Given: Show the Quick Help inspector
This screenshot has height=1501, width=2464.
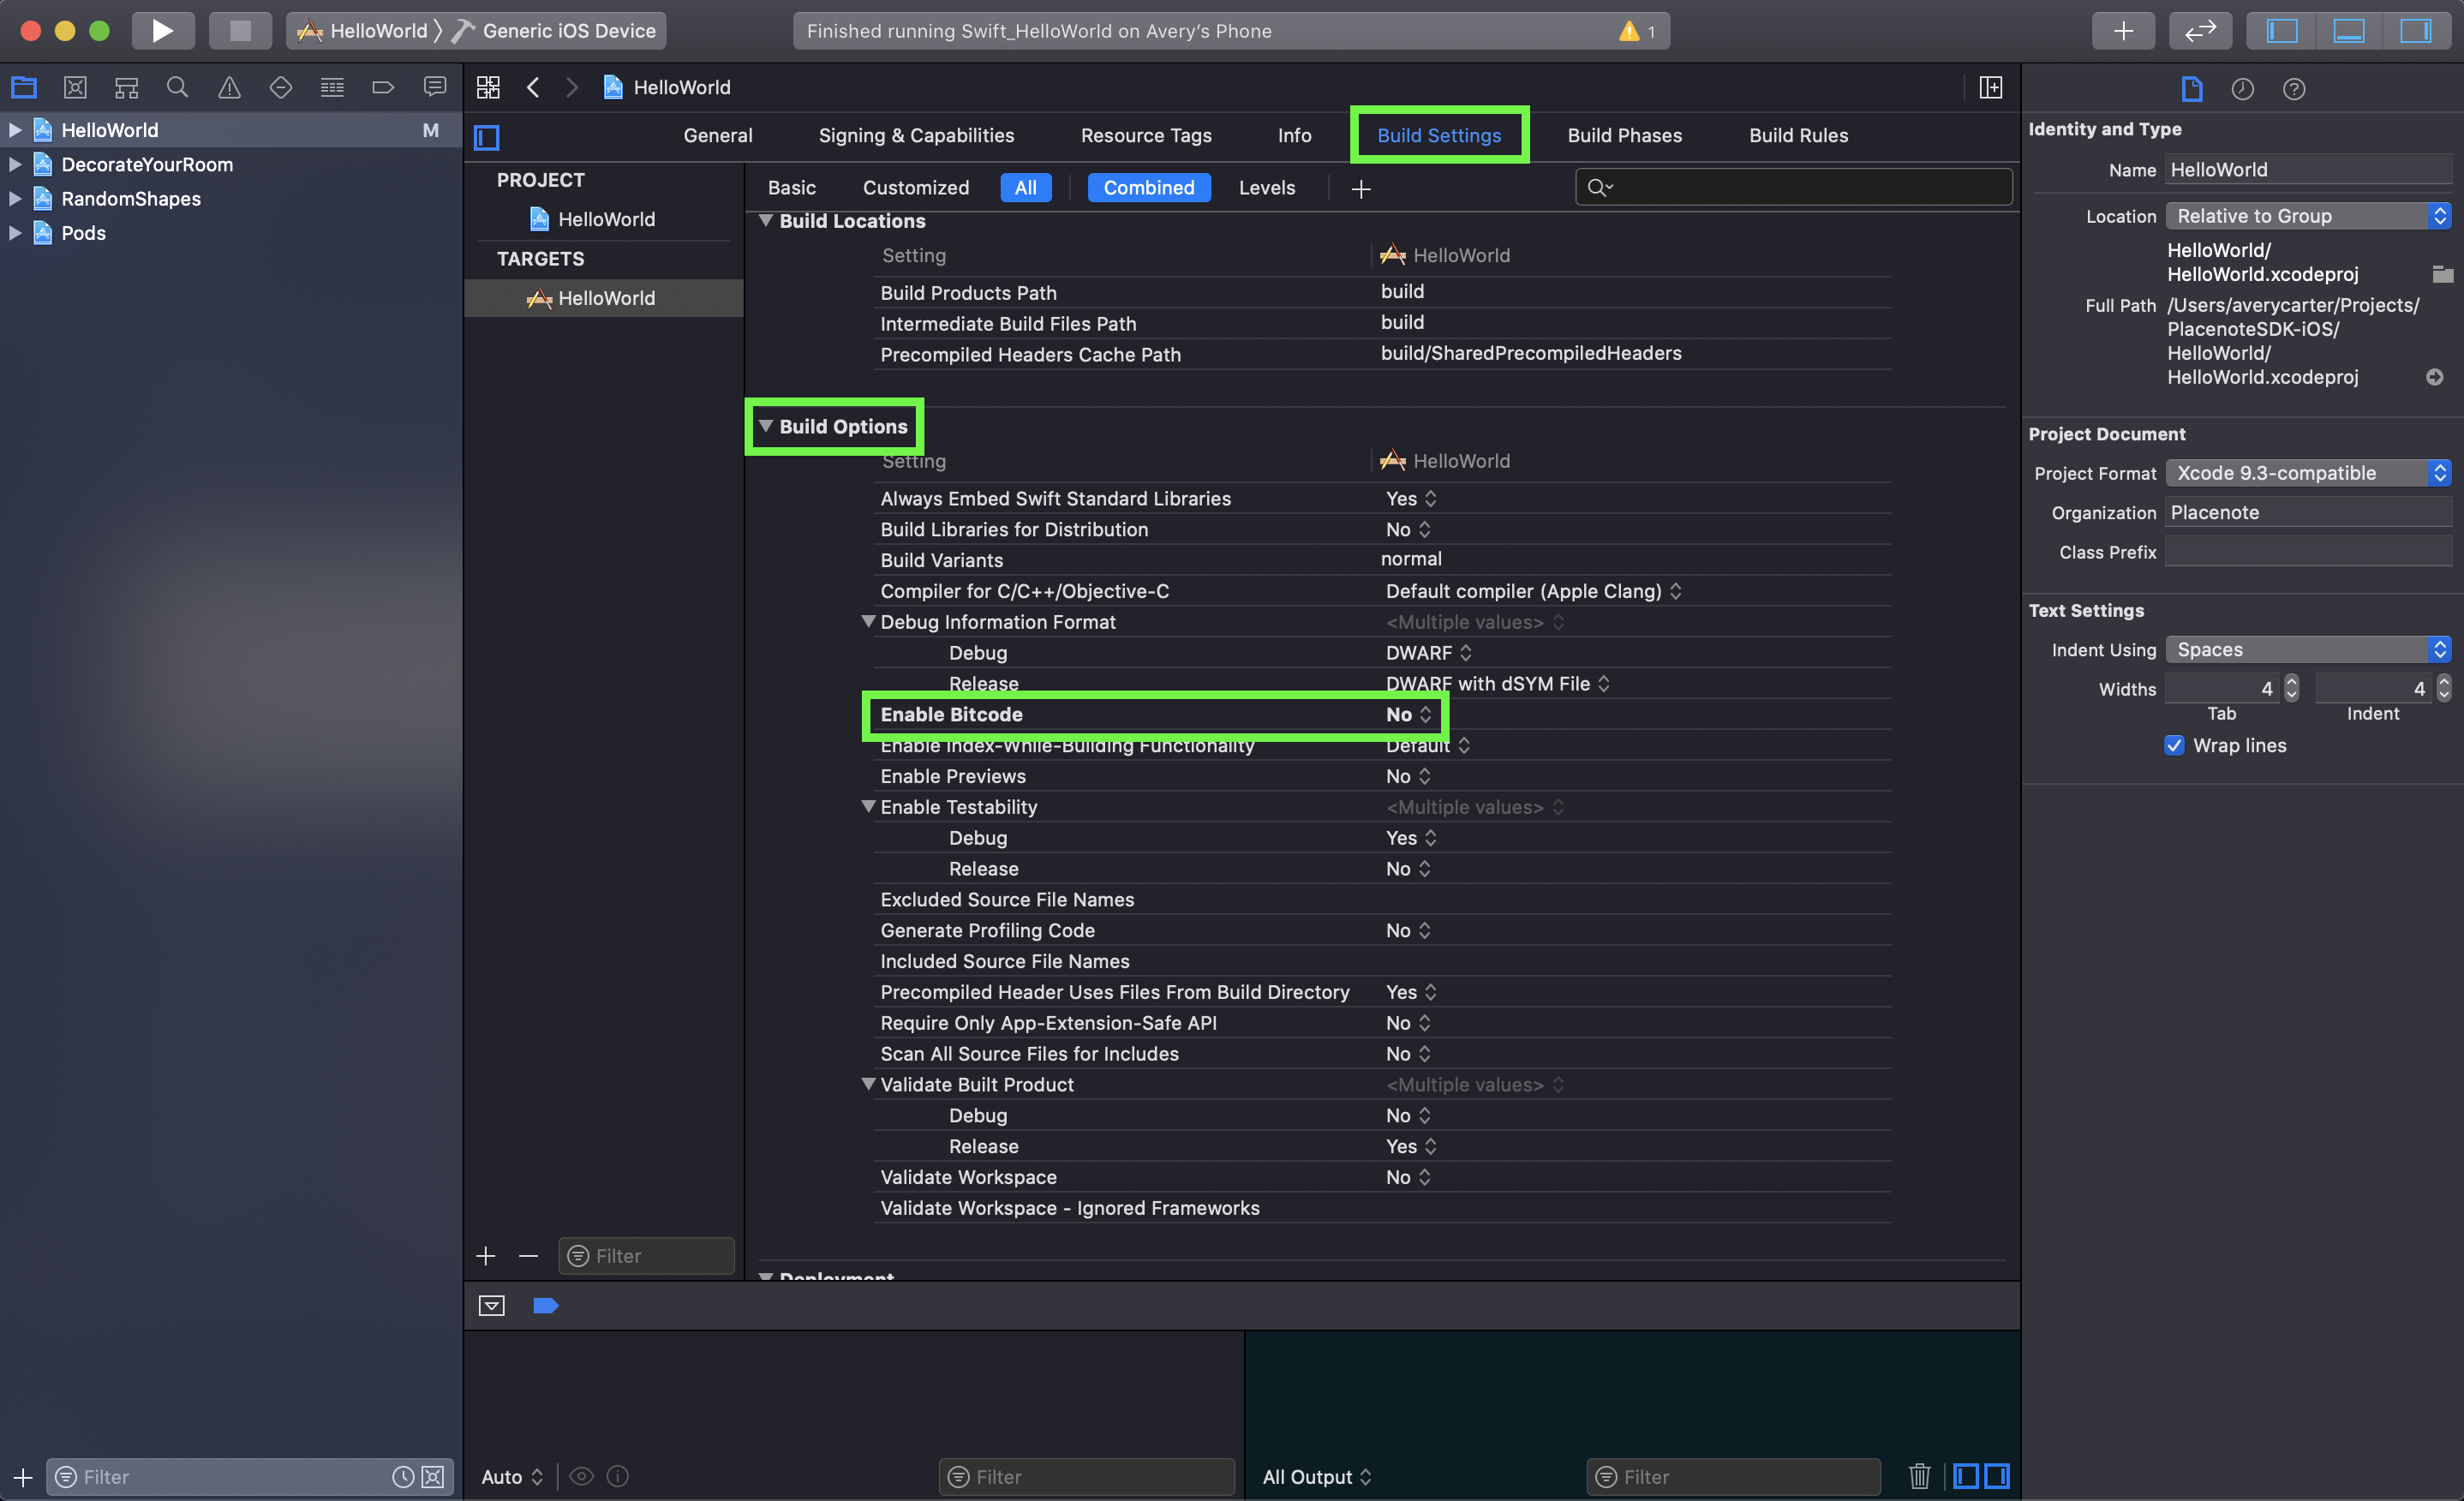Looking at the screenshot, I should (x=2294, y=89).
